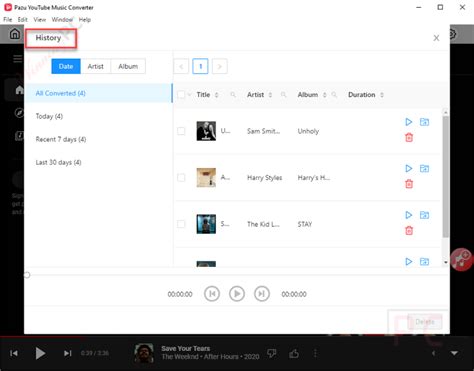The width and height of the screenshot is (474, 371).
Task: Click the red add-music floating button
Action: point(462,259)
